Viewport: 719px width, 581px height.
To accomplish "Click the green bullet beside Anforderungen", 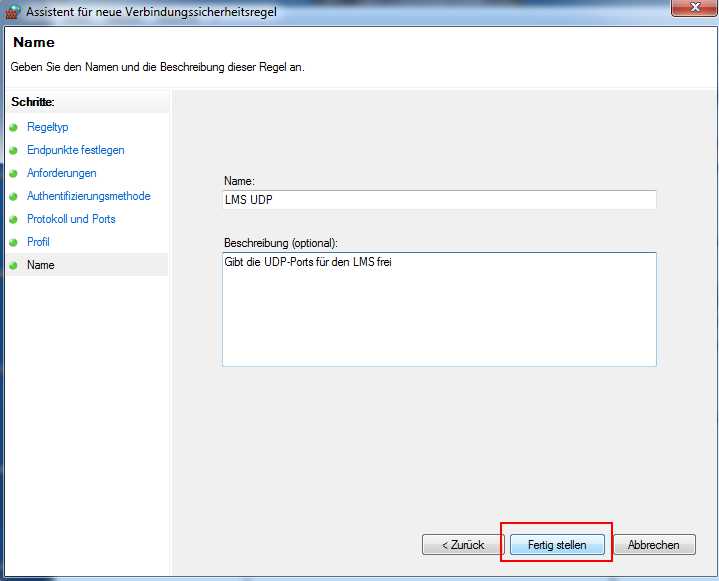I will click(13, 173).
